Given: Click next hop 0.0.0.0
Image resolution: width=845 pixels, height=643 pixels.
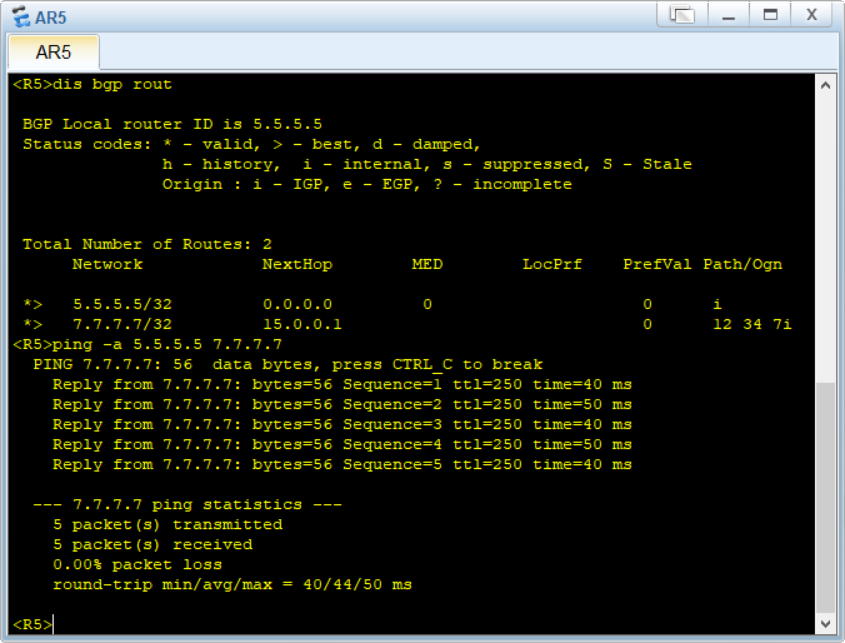Looking at the screenshot, I should coord(297,305).
